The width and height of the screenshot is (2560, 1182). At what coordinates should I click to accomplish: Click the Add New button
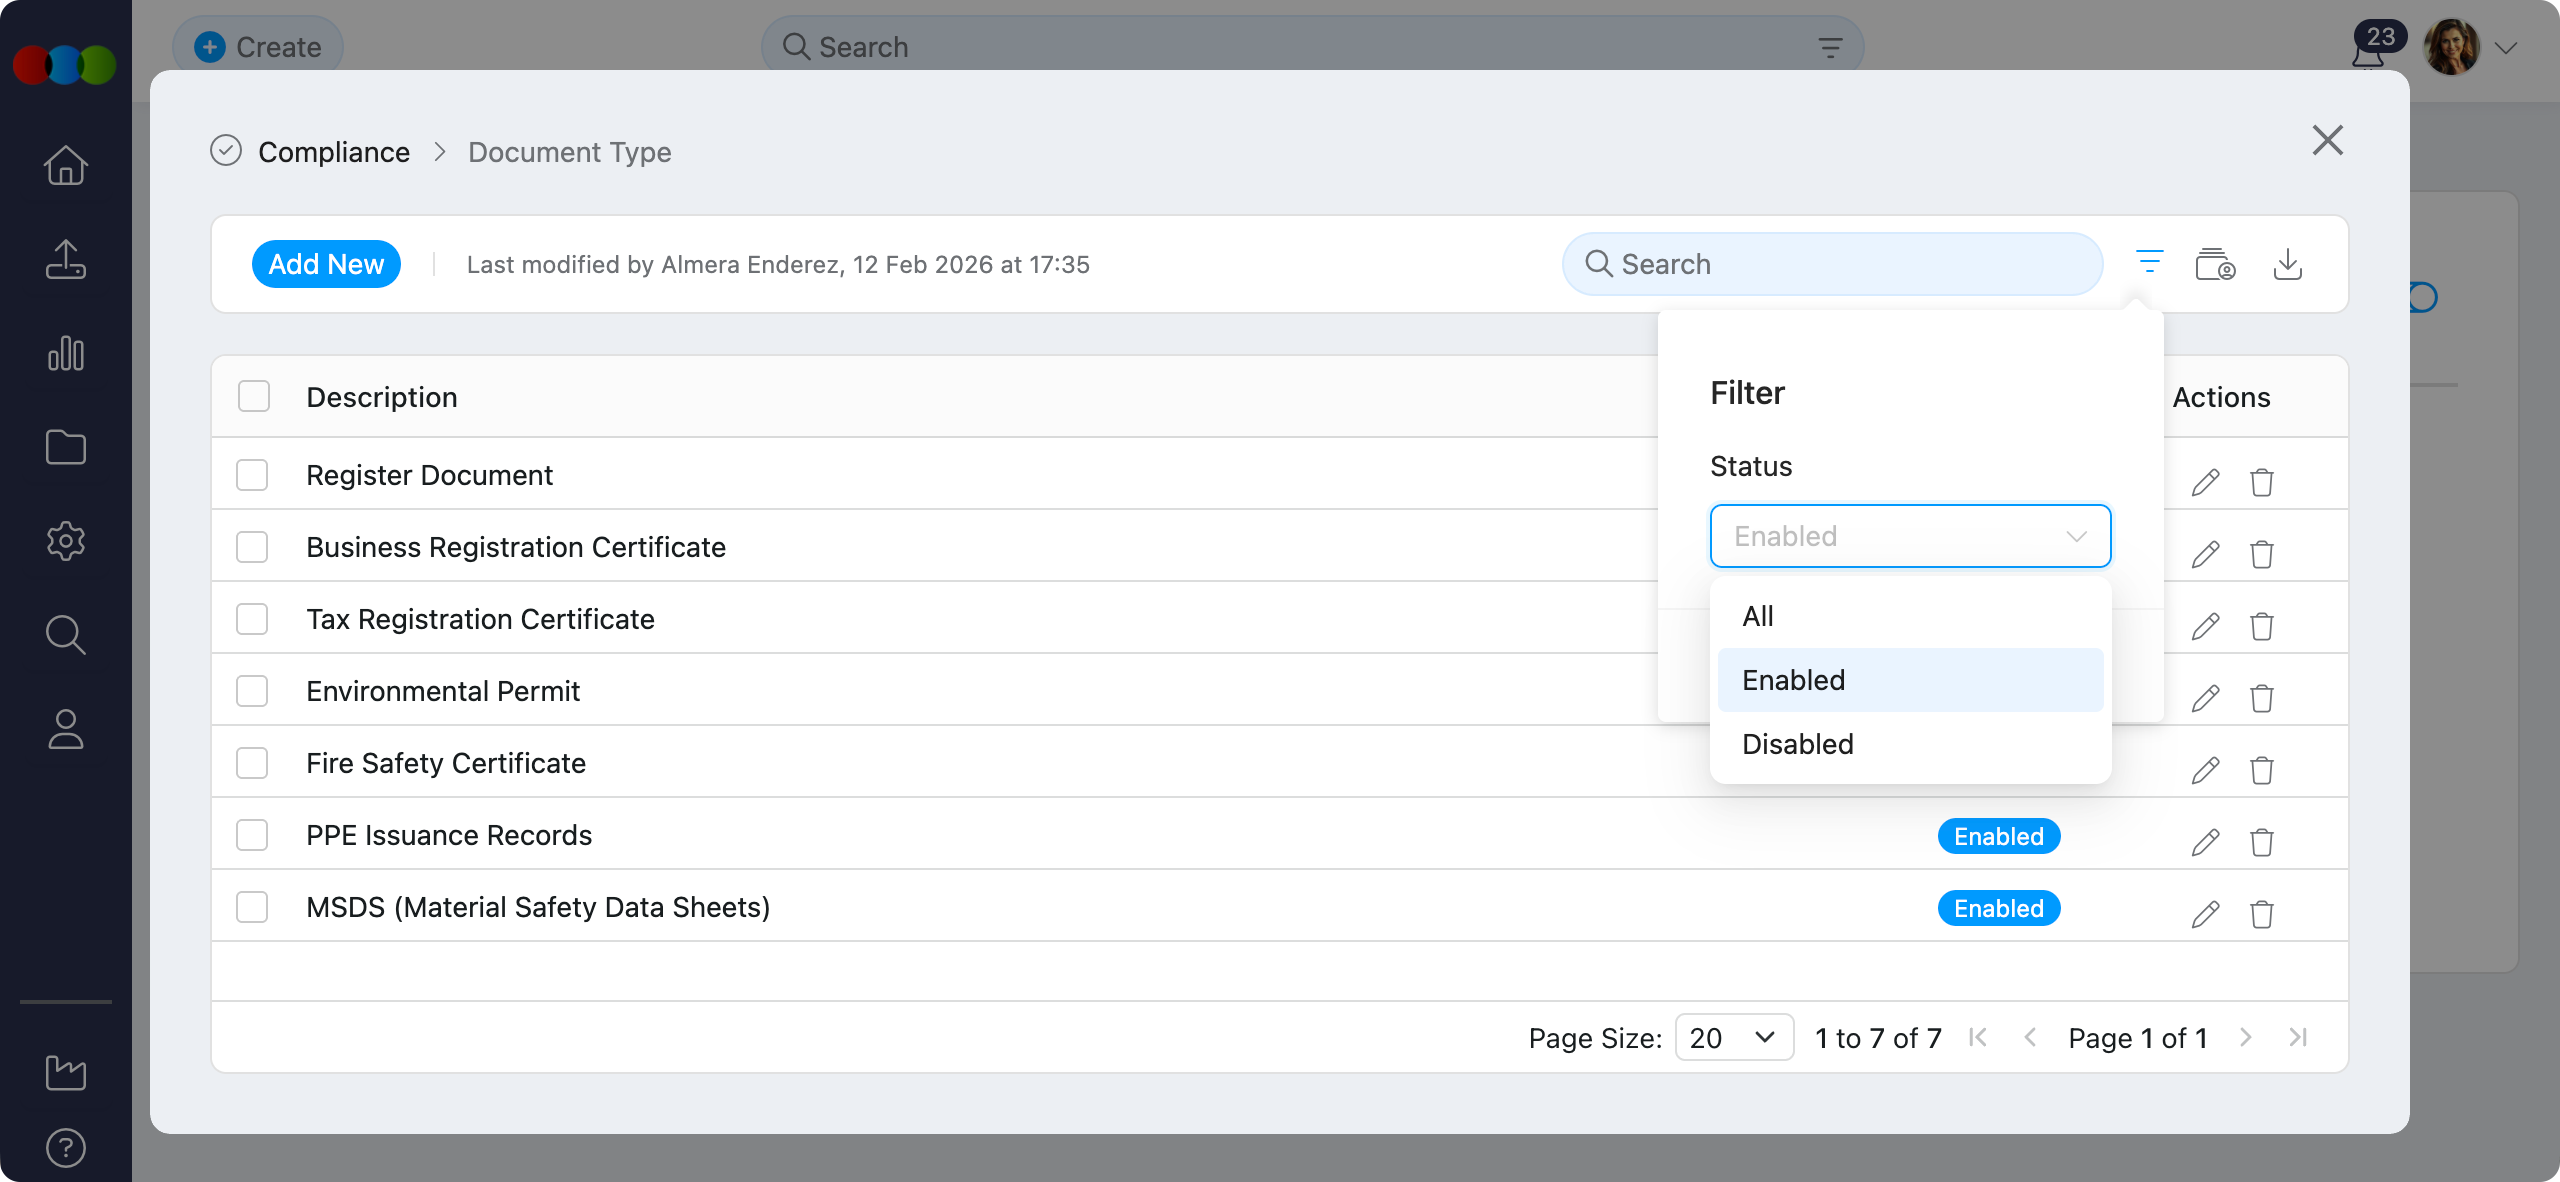[326, 264]
